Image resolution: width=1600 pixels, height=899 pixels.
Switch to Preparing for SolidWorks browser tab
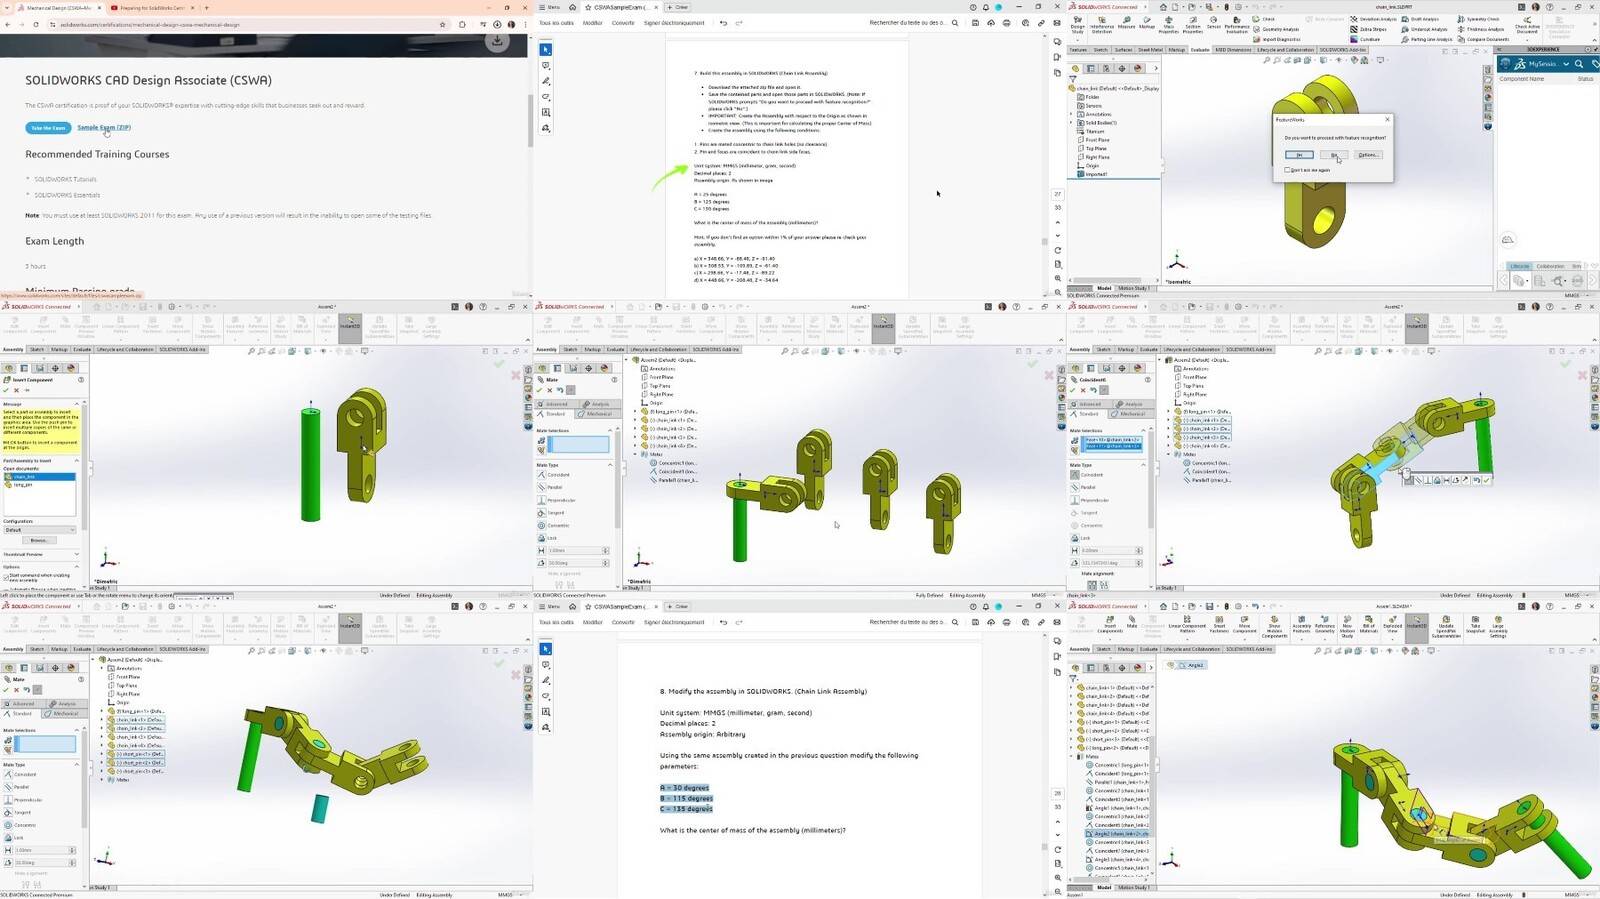tap(150, 7)
